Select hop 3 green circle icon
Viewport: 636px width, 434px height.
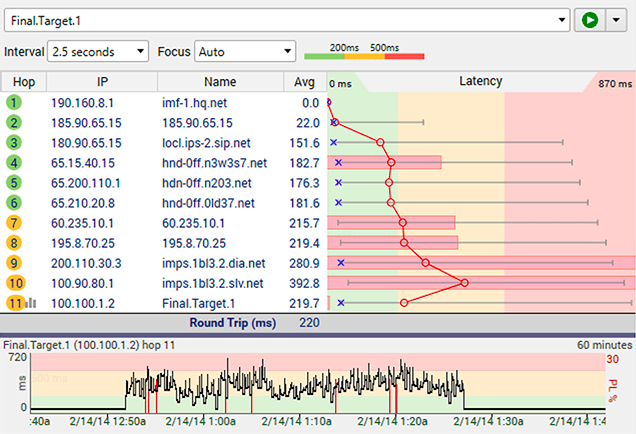pyautogui.click(x=14, y=143)
